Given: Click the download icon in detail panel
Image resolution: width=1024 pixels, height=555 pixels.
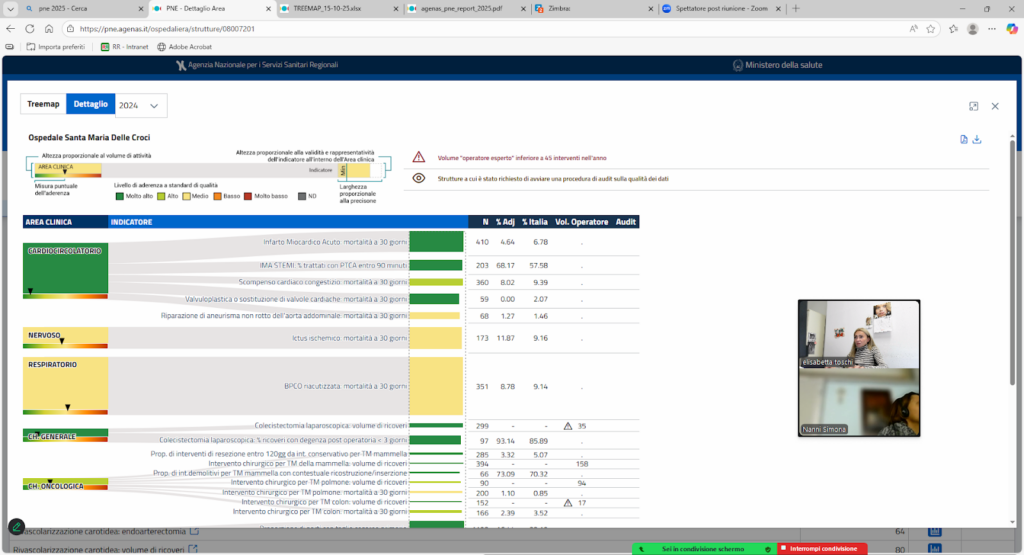Looking at the screenshot, I should (x=977, y=139).
